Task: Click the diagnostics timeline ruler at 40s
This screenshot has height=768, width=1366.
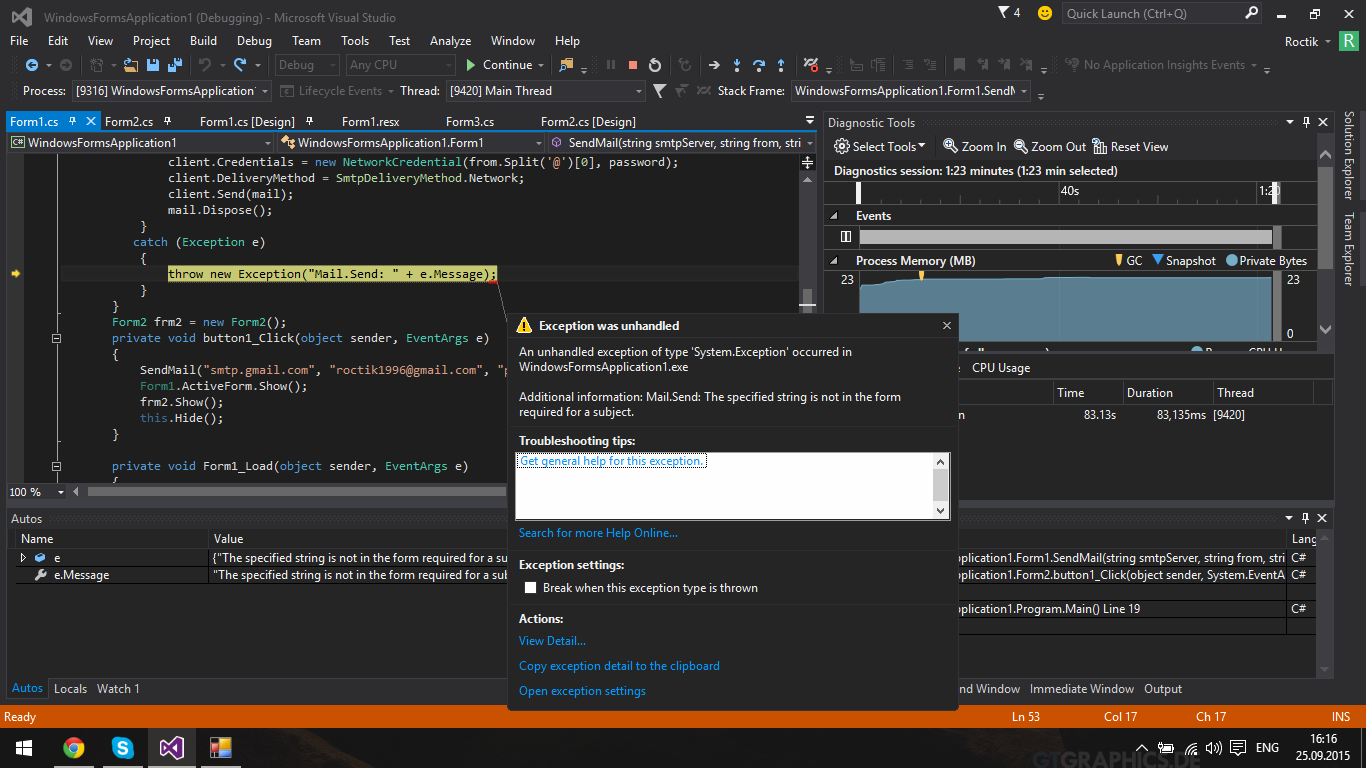Action: click(x=1068, y=191)
